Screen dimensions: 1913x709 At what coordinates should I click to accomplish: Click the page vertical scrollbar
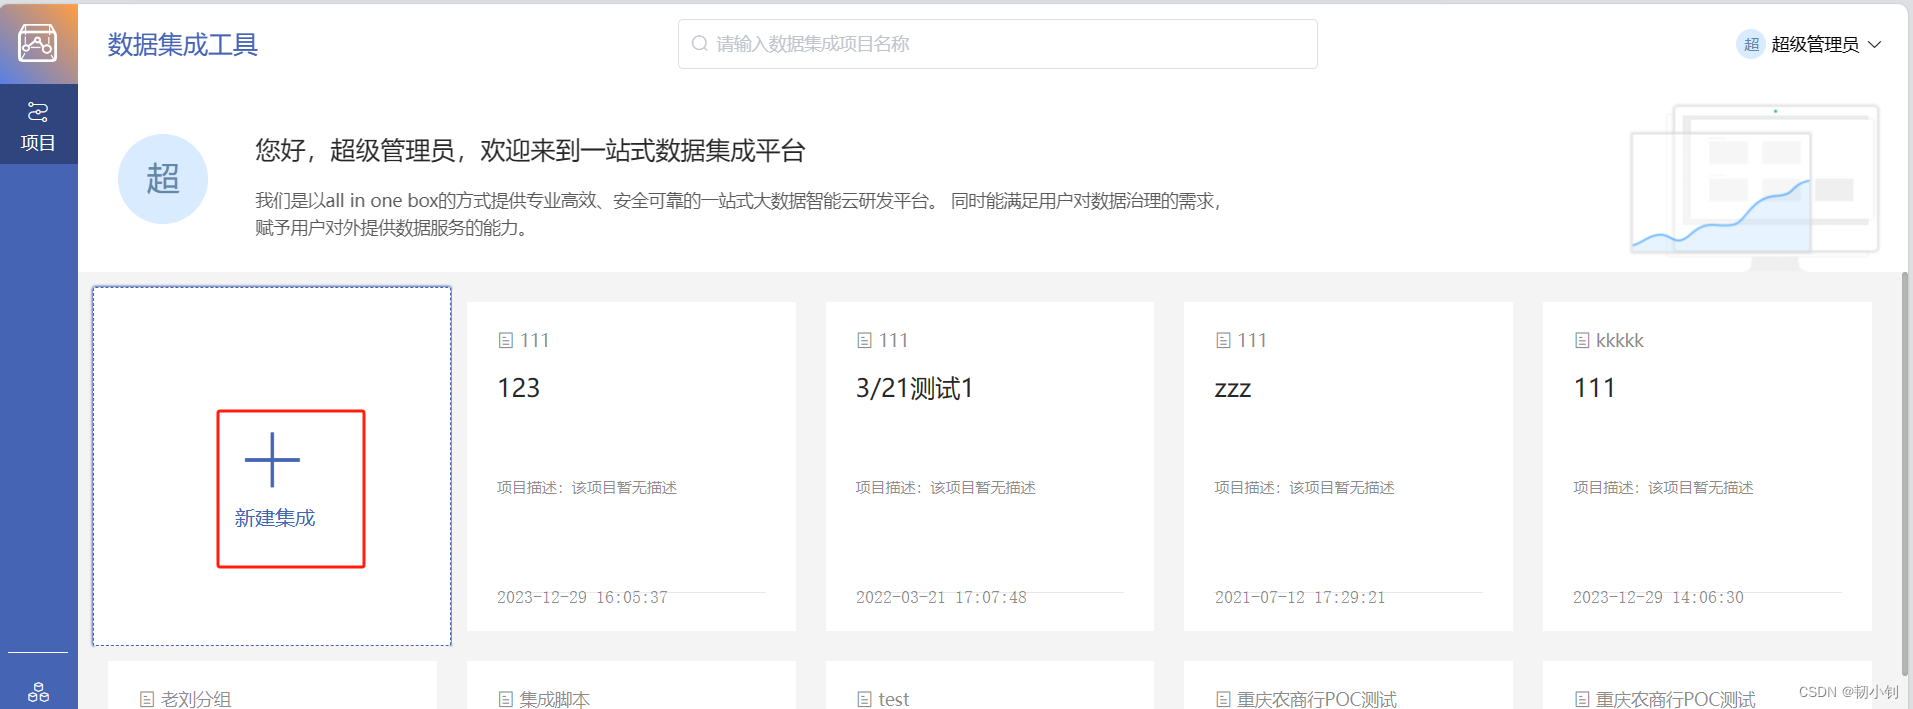coord(1905,474)
